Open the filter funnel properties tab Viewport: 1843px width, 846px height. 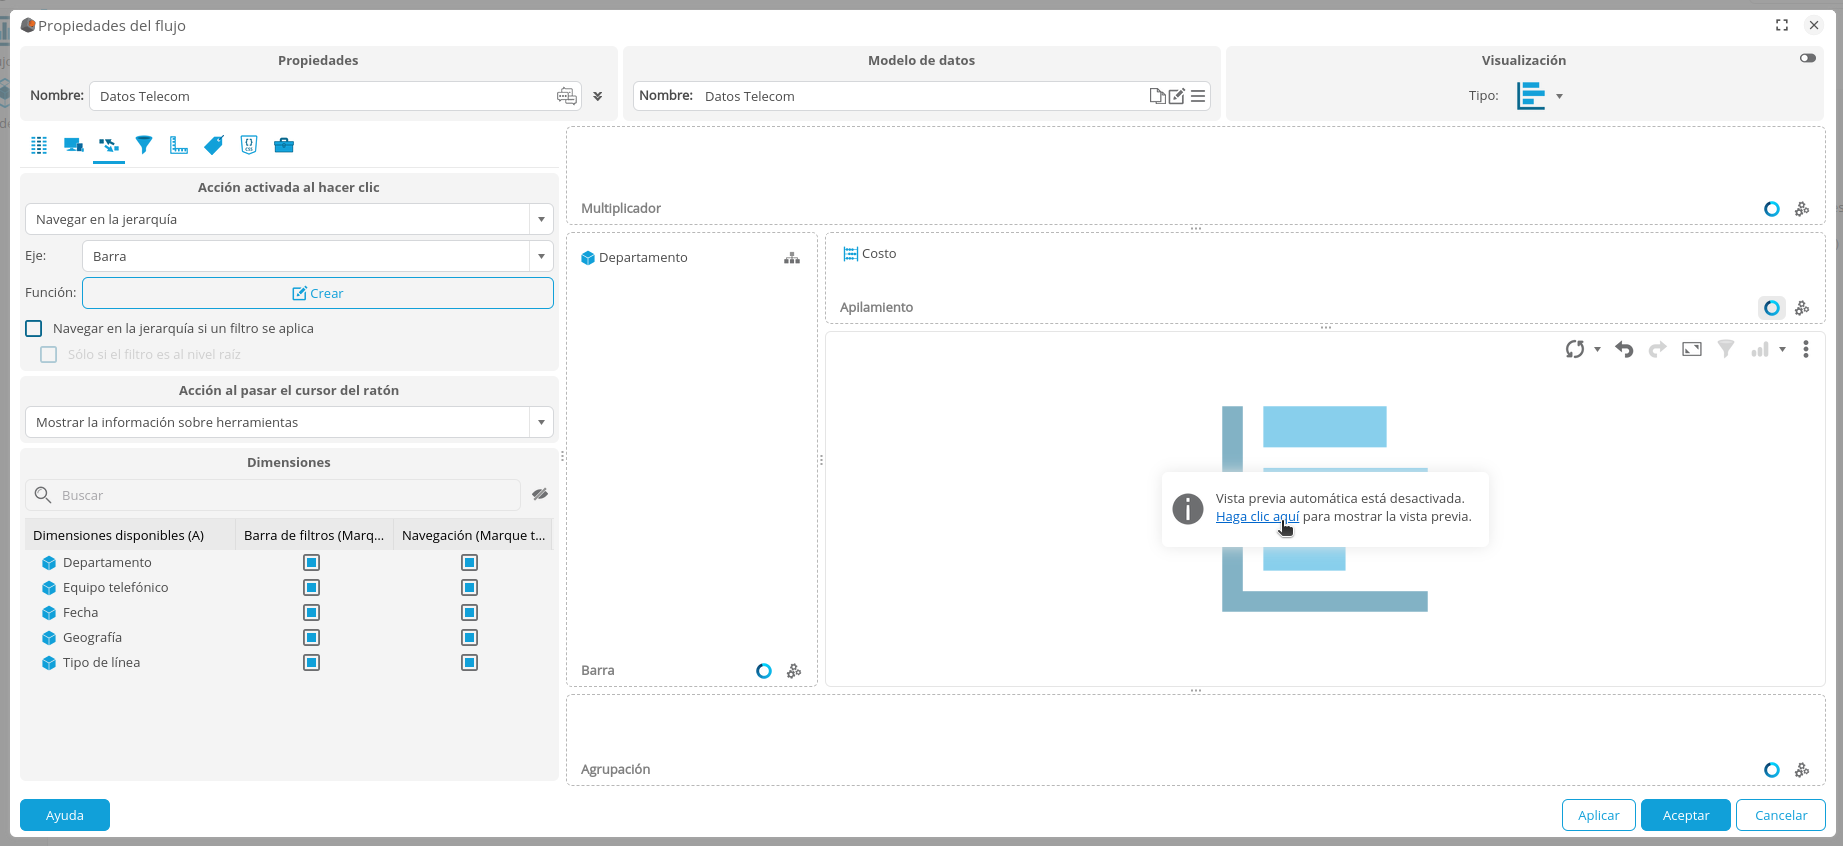(x=144, y=145)
